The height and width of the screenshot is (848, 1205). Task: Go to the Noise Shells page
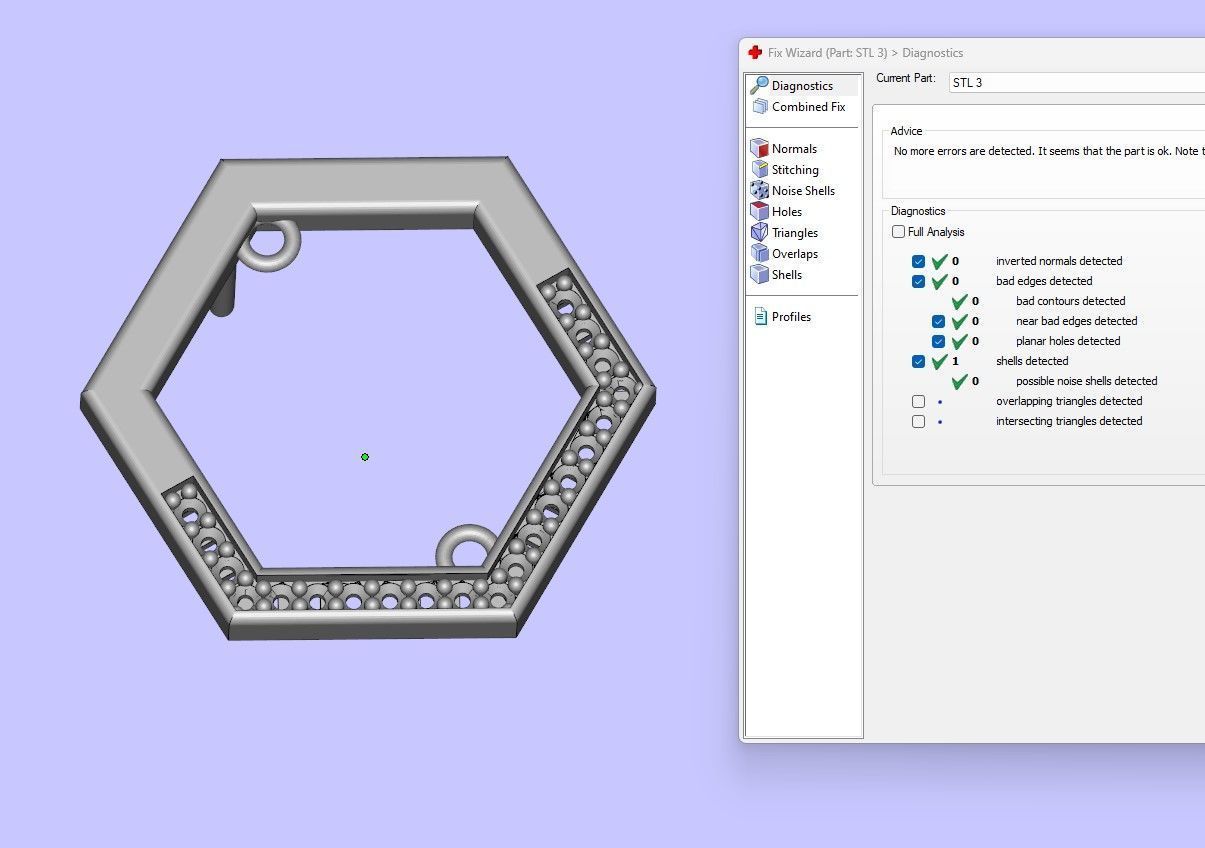(x=803, y=191)
